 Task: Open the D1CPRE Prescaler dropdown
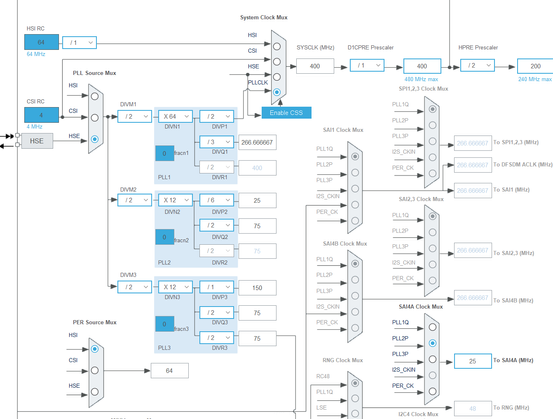point(367,65)
